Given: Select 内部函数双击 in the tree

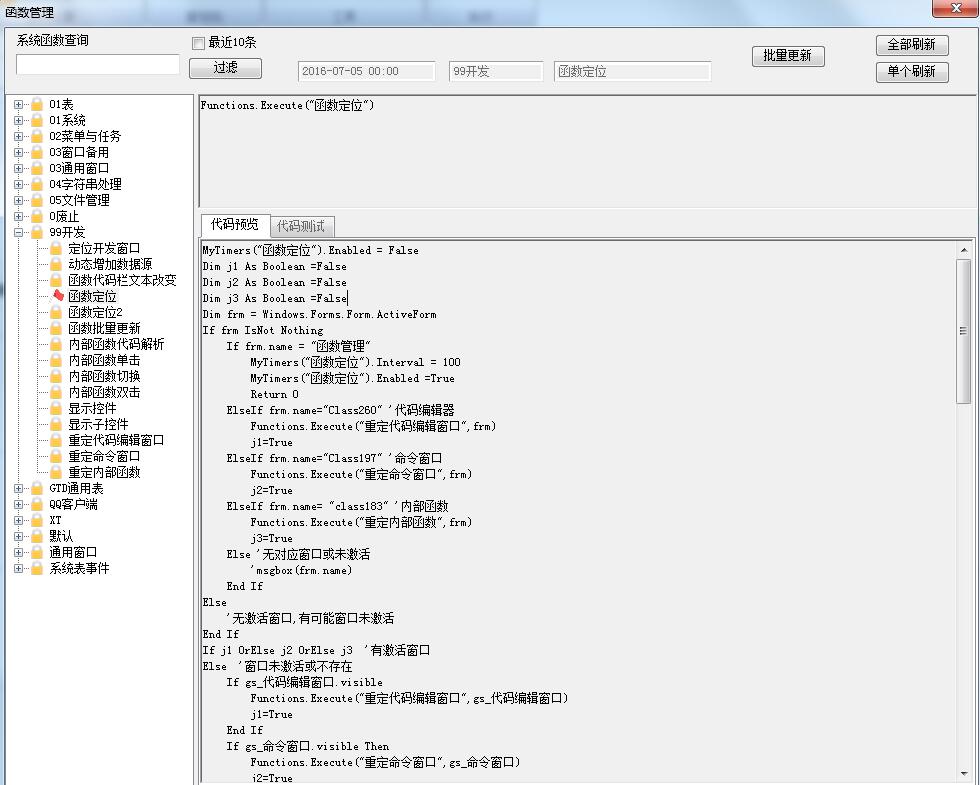Looking at the screenshot, I should [104, 392].
